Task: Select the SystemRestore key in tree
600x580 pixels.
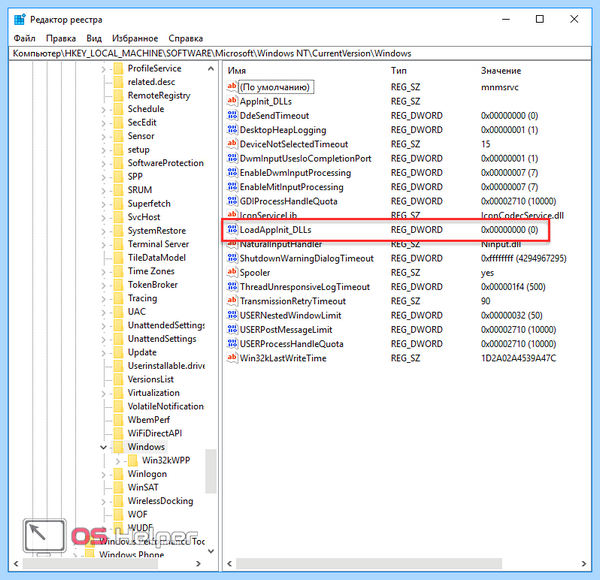Action: point(157,230)
